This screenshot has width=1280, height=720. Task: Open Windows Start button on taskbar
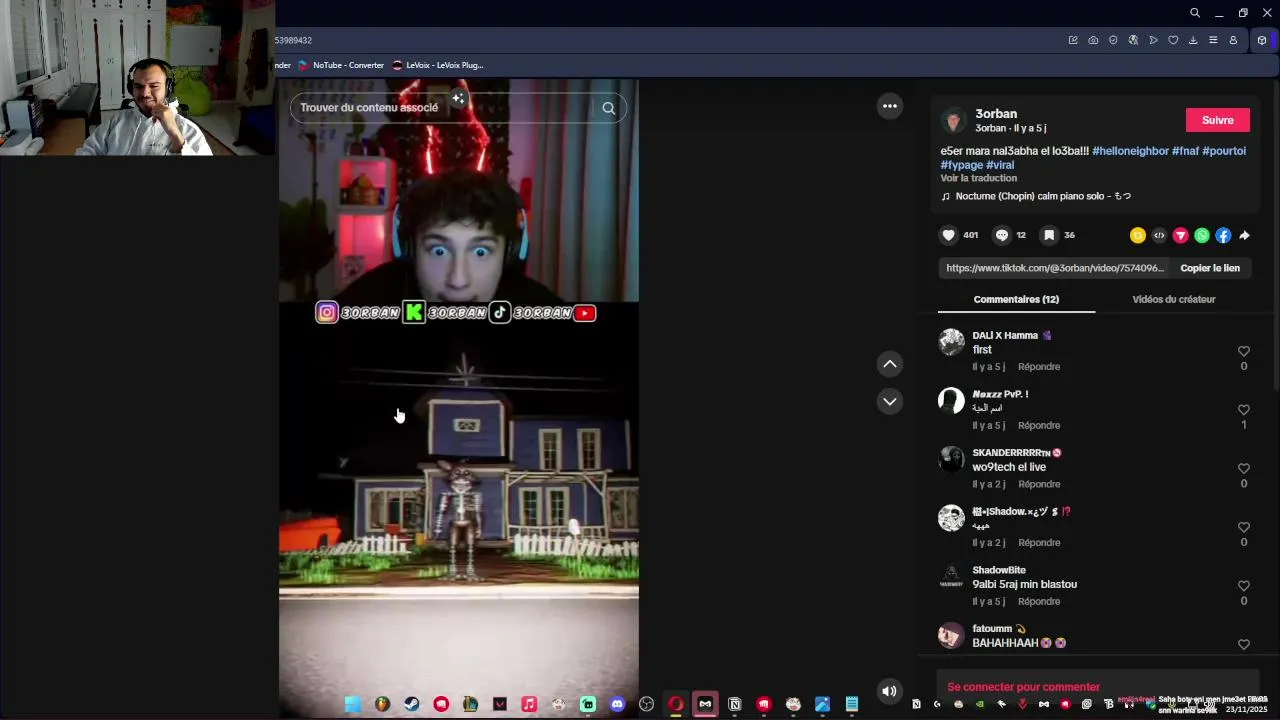(353, 704)
